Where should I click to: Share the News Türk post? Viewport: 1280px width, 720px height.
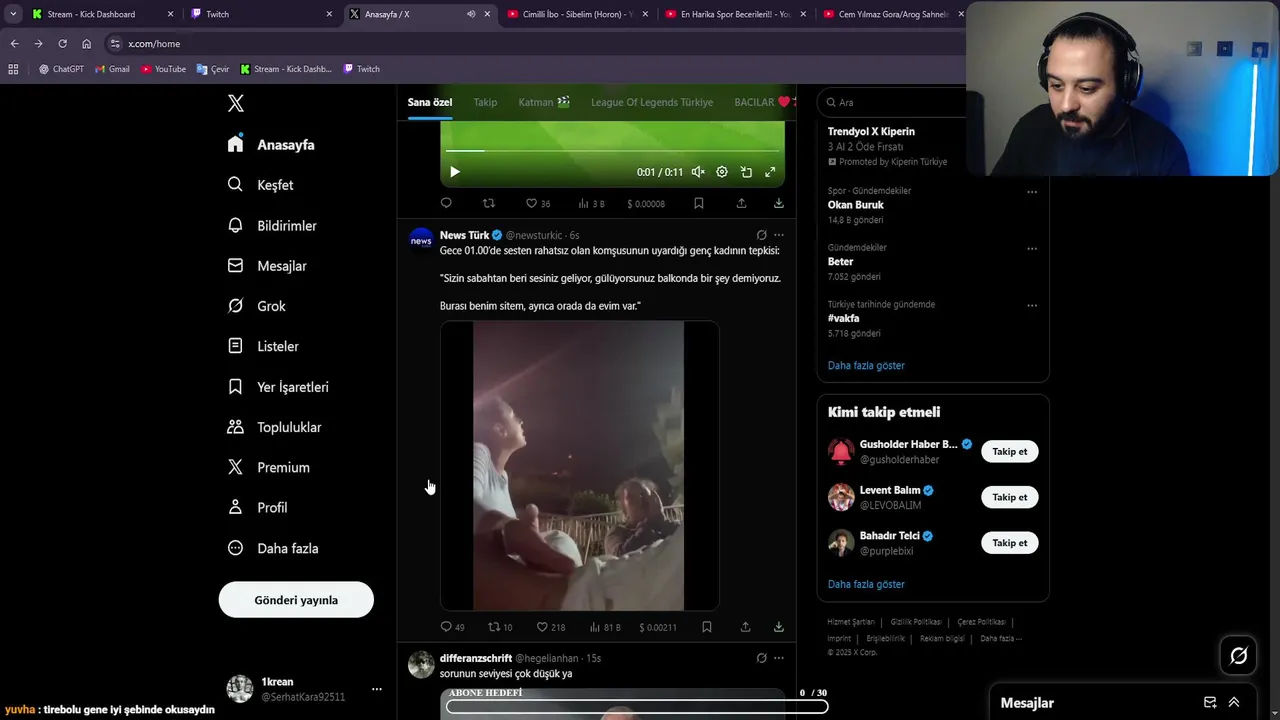745,627
